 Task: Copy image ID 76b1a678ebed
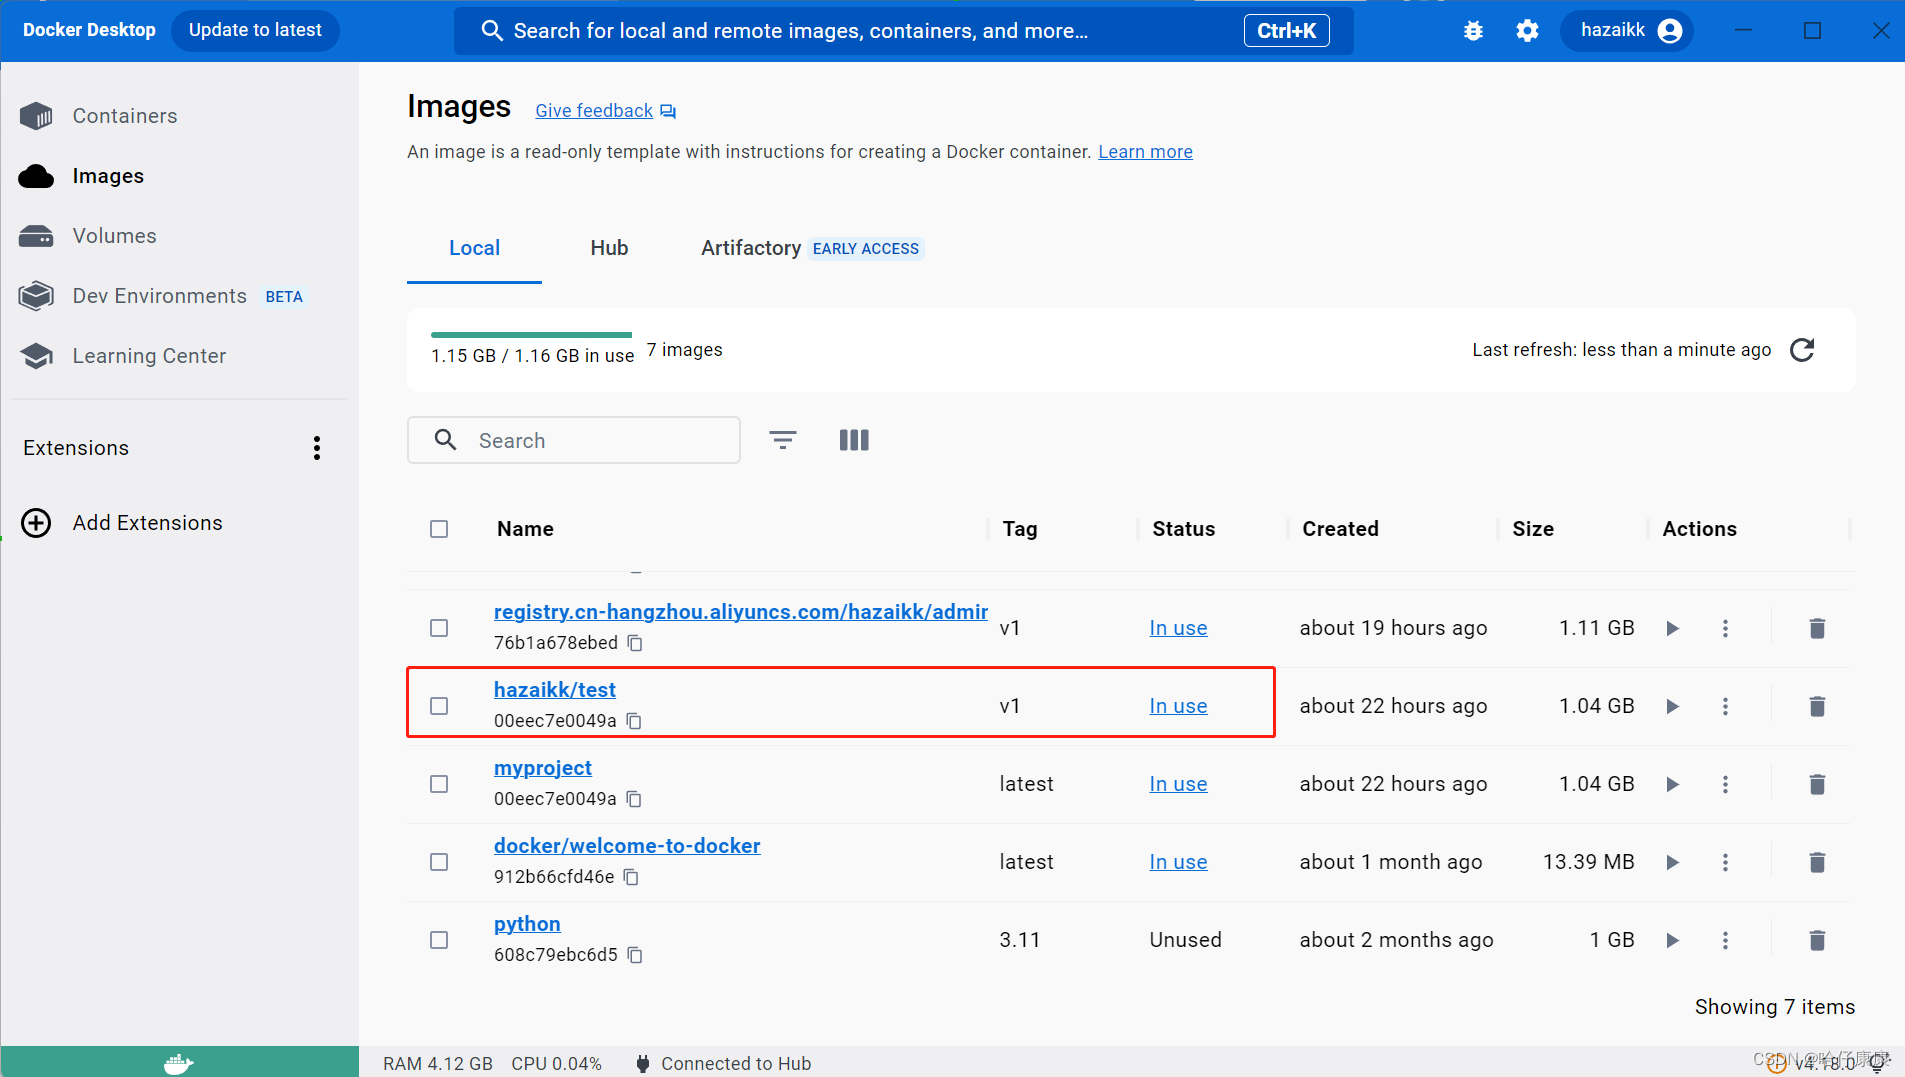tap(635, 643)
